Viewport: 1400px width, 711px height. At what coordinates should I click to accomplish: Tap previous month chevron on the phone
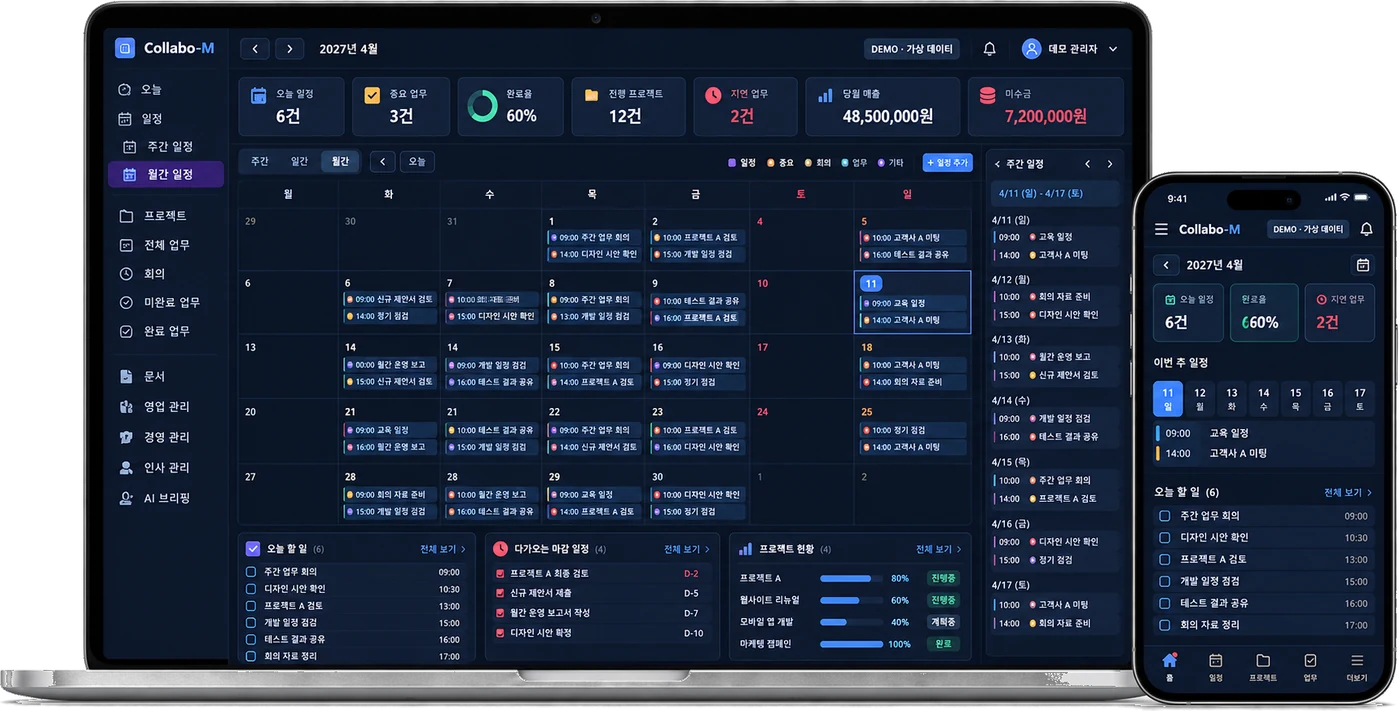coord(1166,265)
